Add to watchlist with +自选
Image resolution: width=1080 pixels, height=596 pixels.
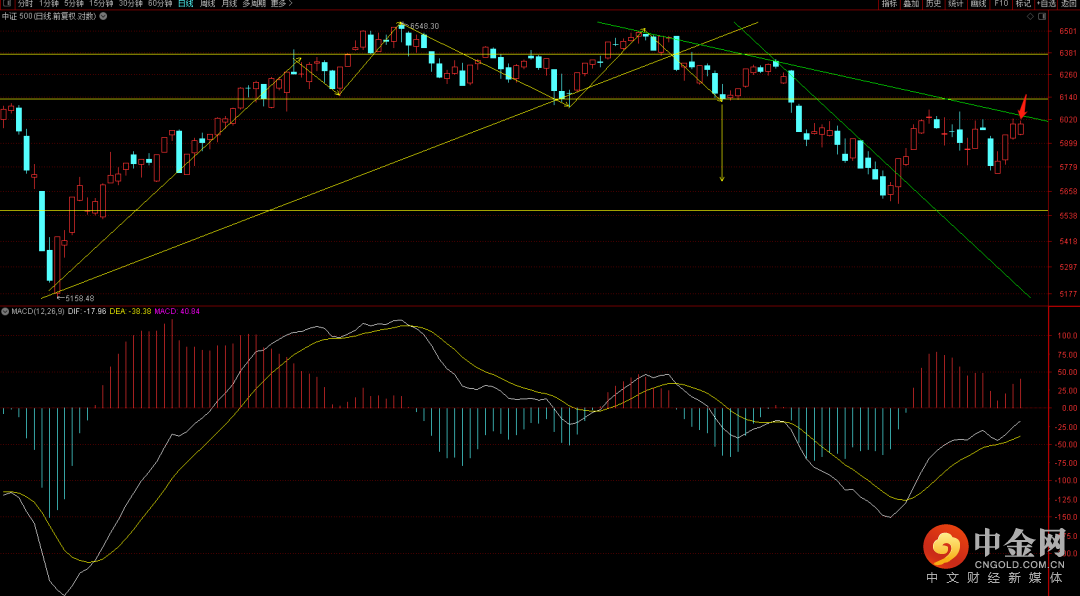pyautogui.click(x=1046, y=3)
